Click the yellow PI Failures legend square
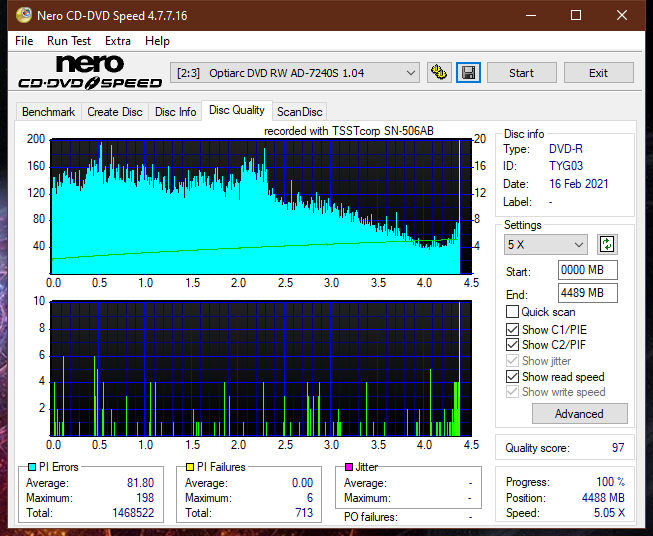Viewport: 653px width, 536px height. pyautogui.click(x=190, y=467)
